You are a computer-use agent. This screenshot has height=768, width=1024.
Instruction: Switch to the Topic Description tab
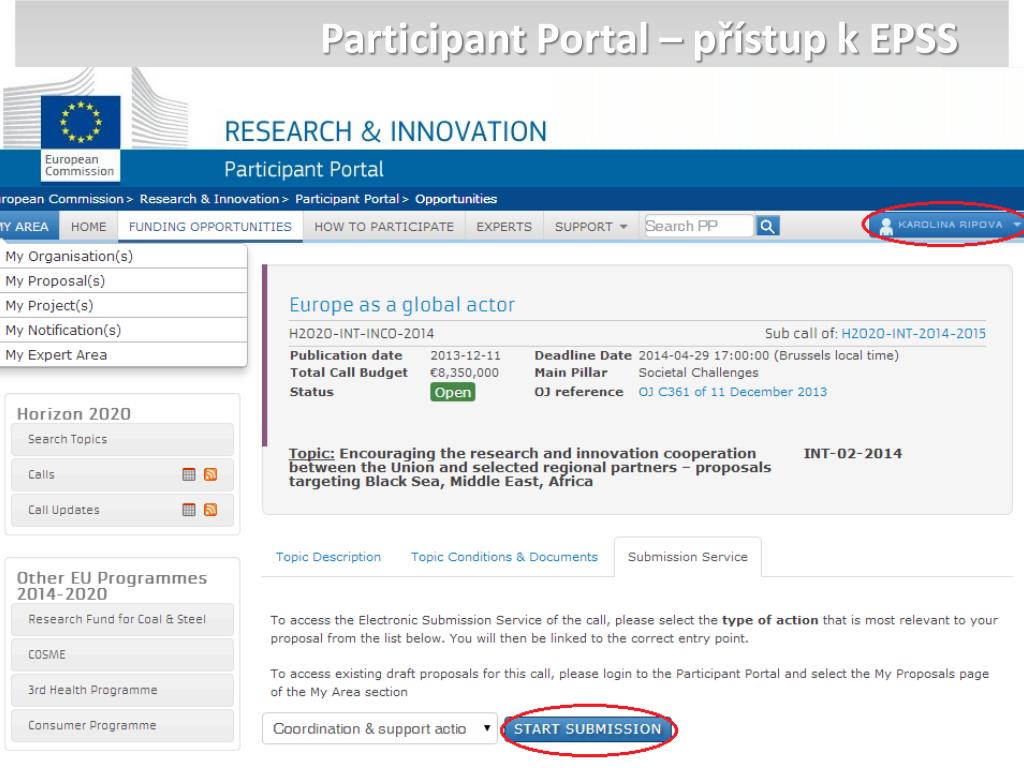[328, 557]
